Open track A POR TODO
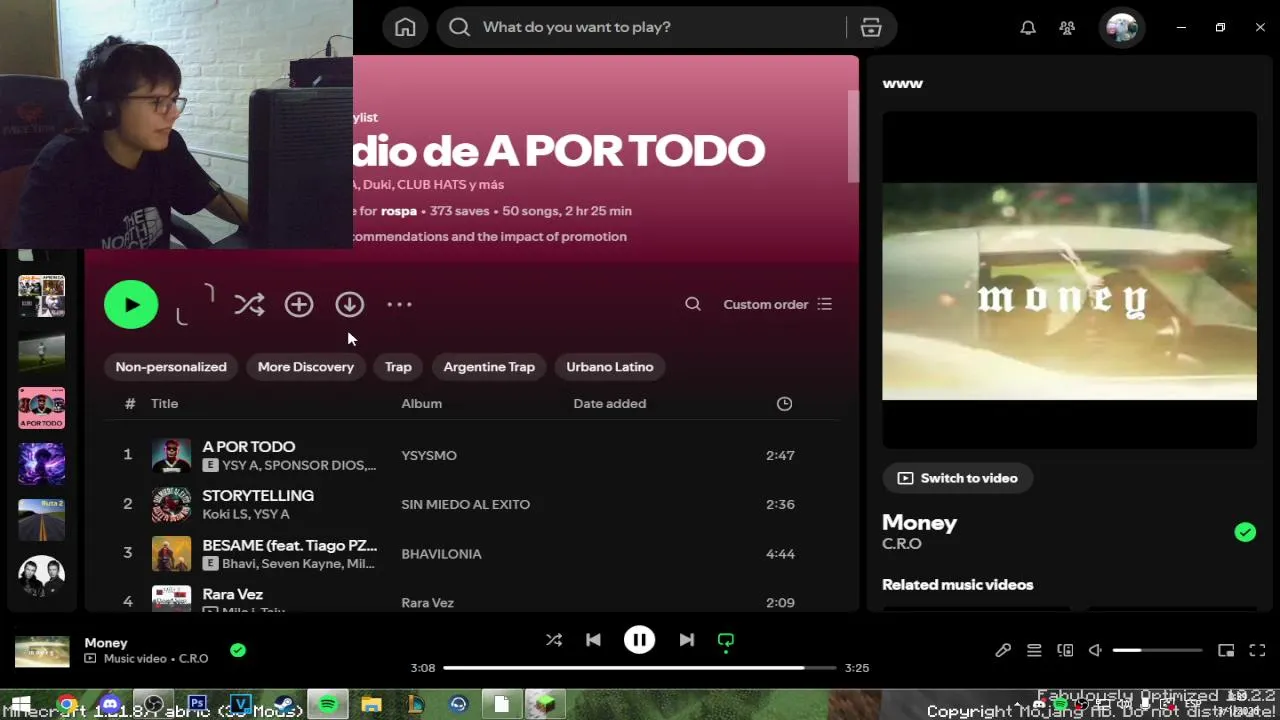 [249, 446]
